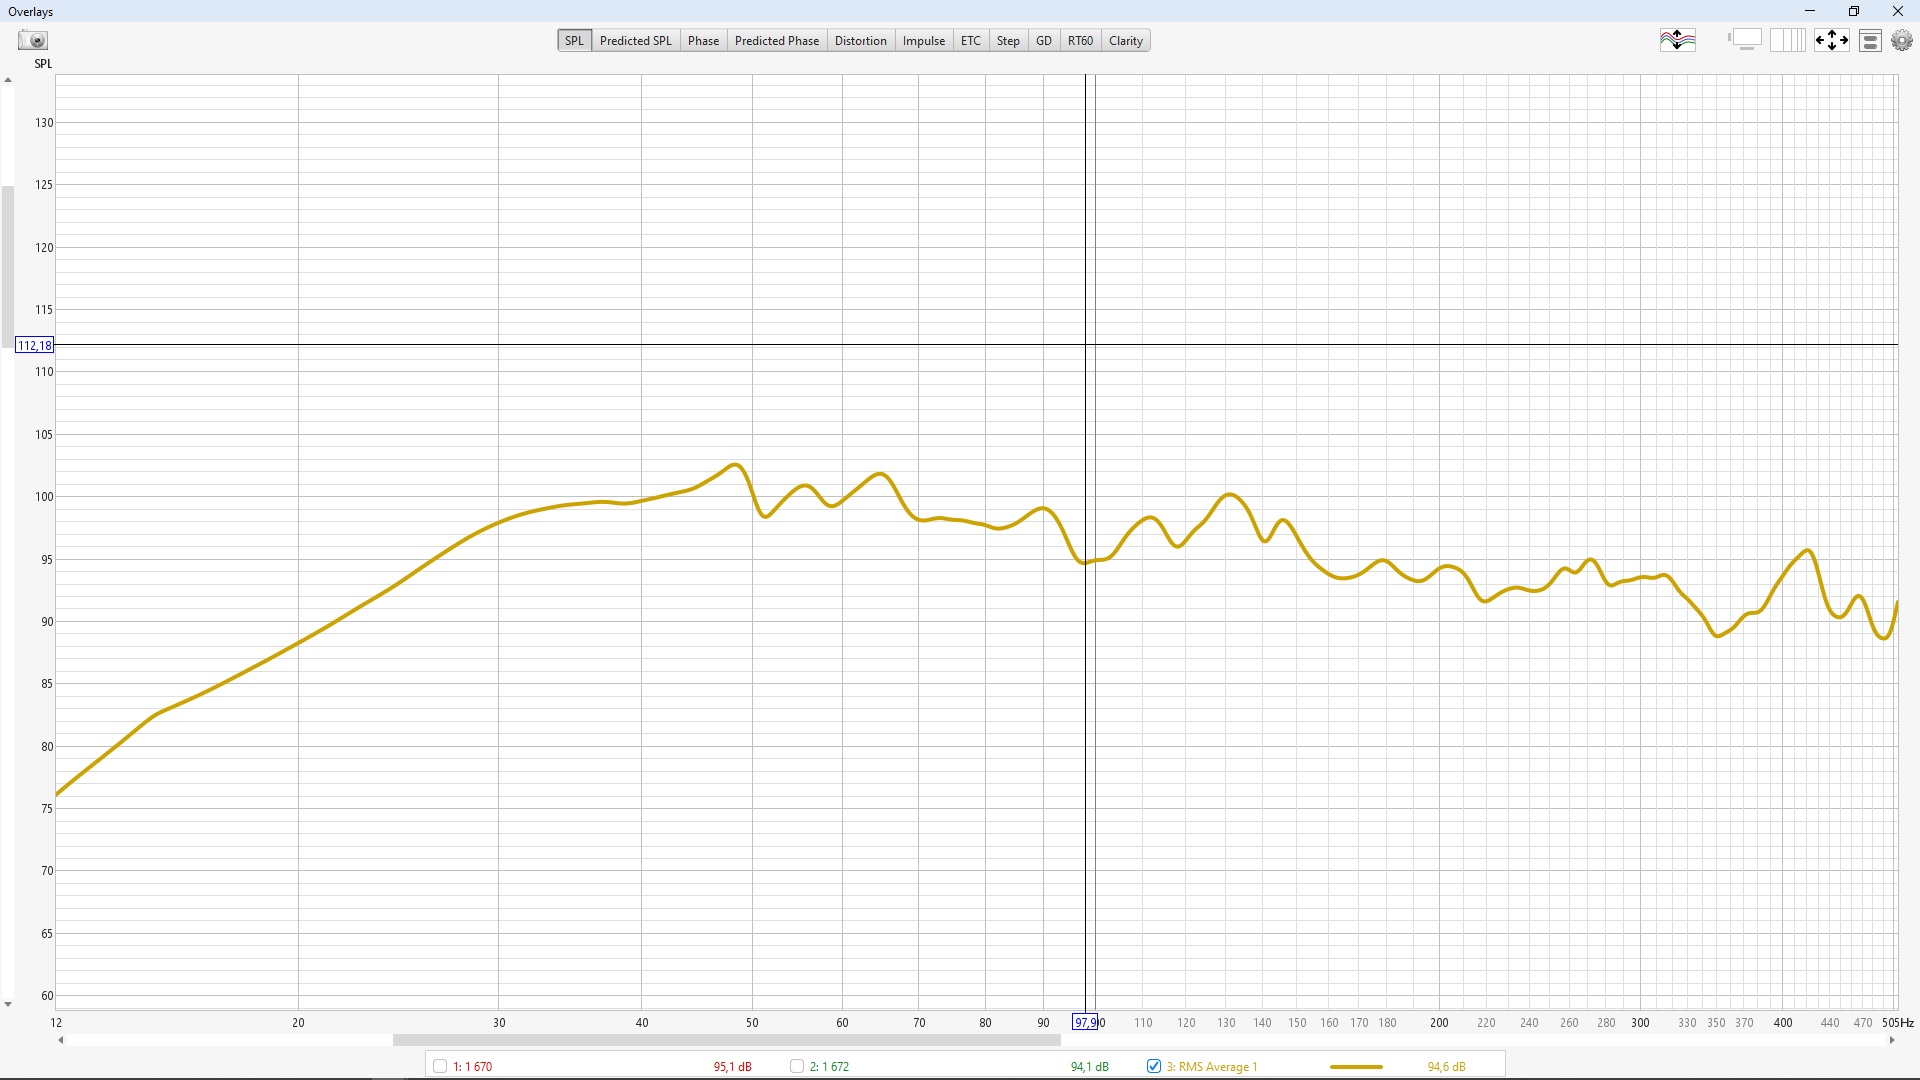Select the Impulse graph tab
Image resolution: width=1920 pixels, height=1080 pixels.
(x=923, y=41)
